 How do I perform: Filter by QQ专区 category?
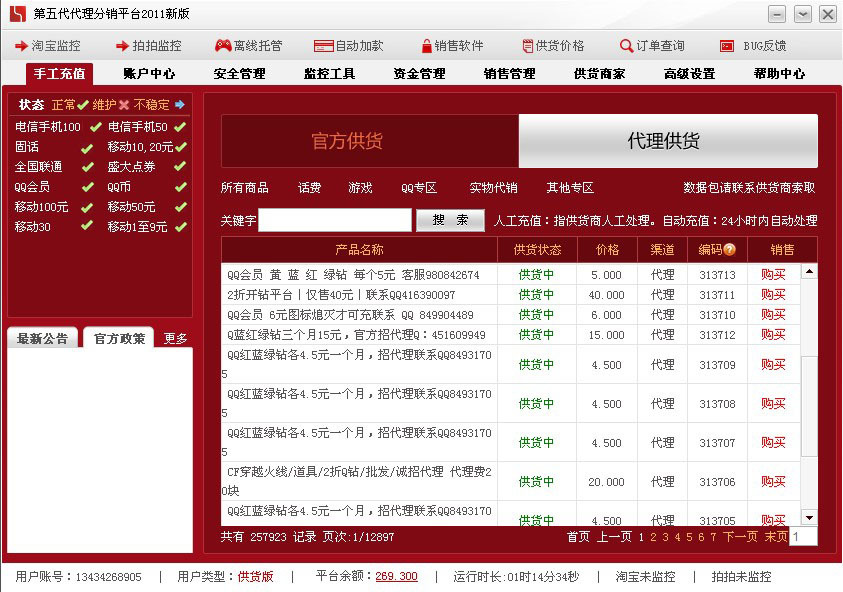point(419,188)
